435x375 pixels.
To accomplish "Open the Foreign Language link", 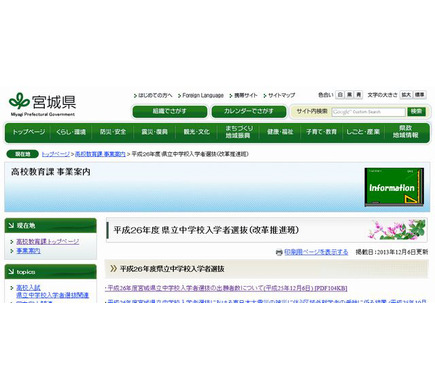I will (x=203, y=95).
